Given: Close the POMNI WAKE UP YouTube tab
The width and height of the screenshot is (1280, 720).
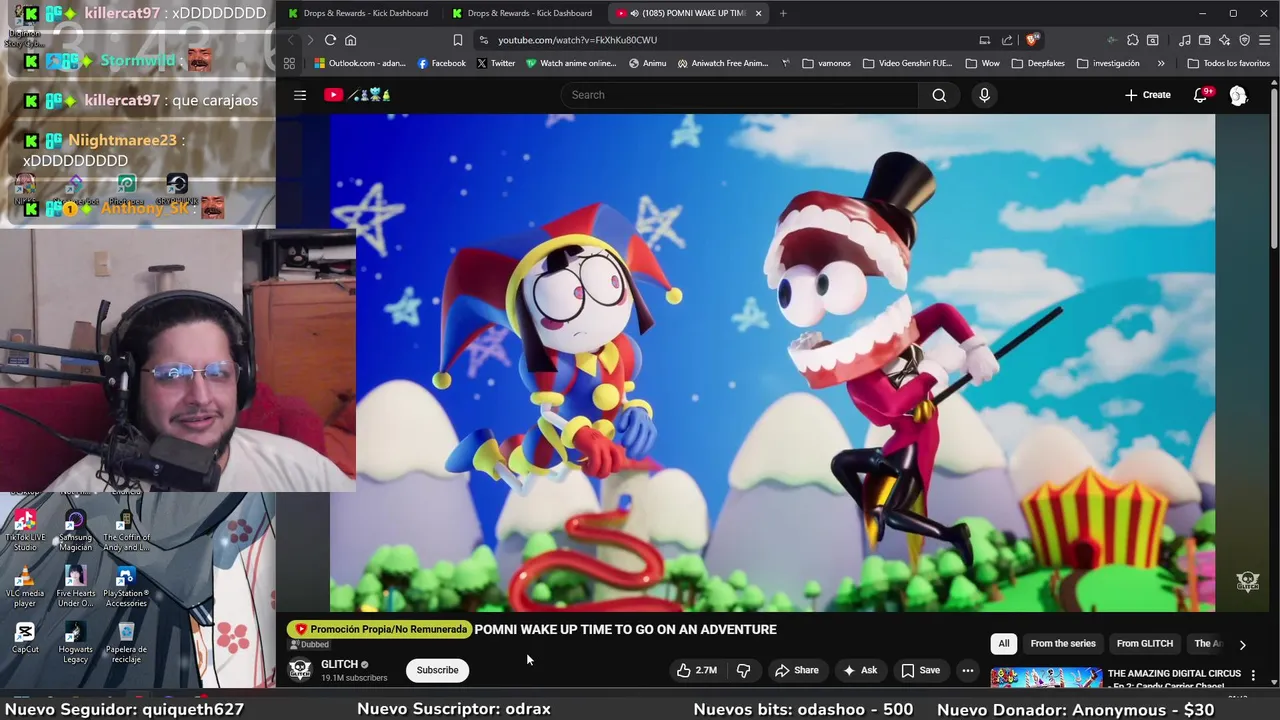Looking at the screenshot, I should pos(758,13).
